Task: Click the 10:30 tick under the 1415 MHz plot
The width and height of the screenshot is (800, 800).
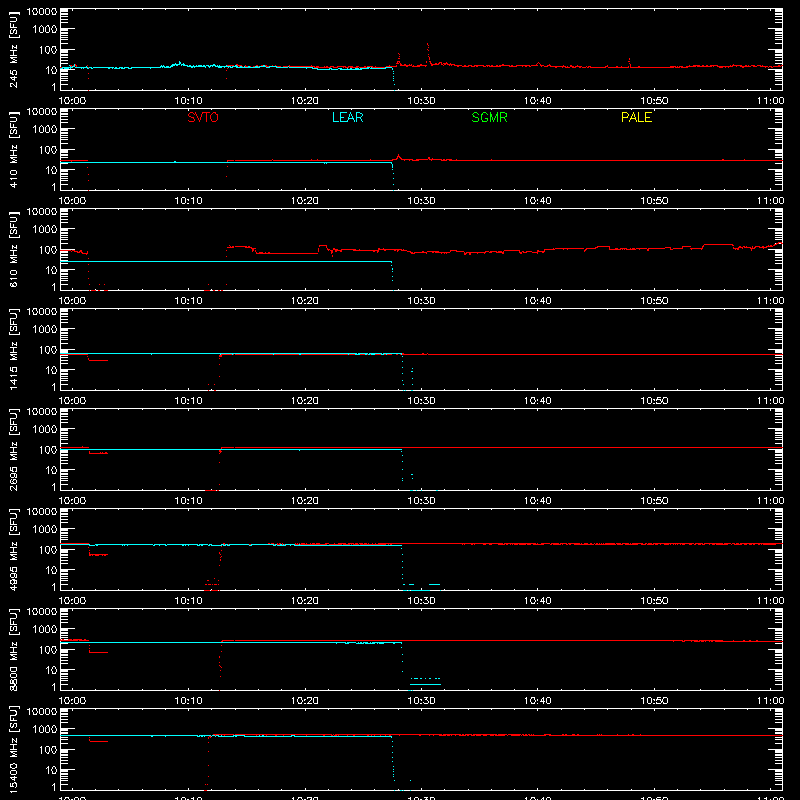Action: tap(421, 401)
